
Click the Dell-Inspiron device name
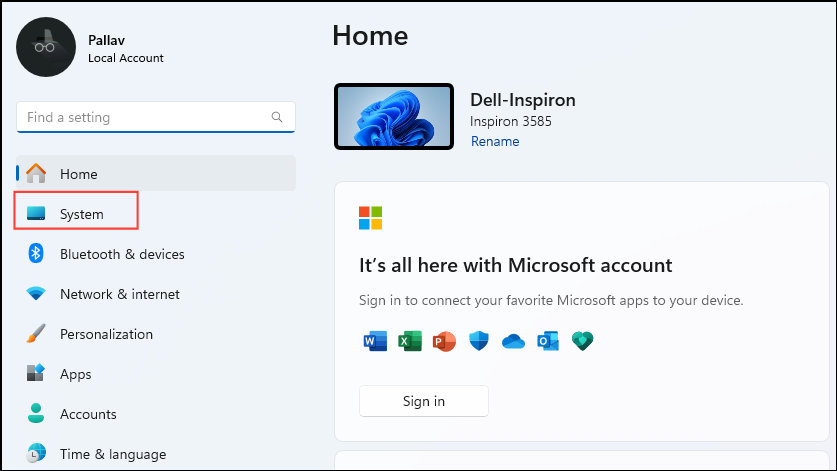523,100
